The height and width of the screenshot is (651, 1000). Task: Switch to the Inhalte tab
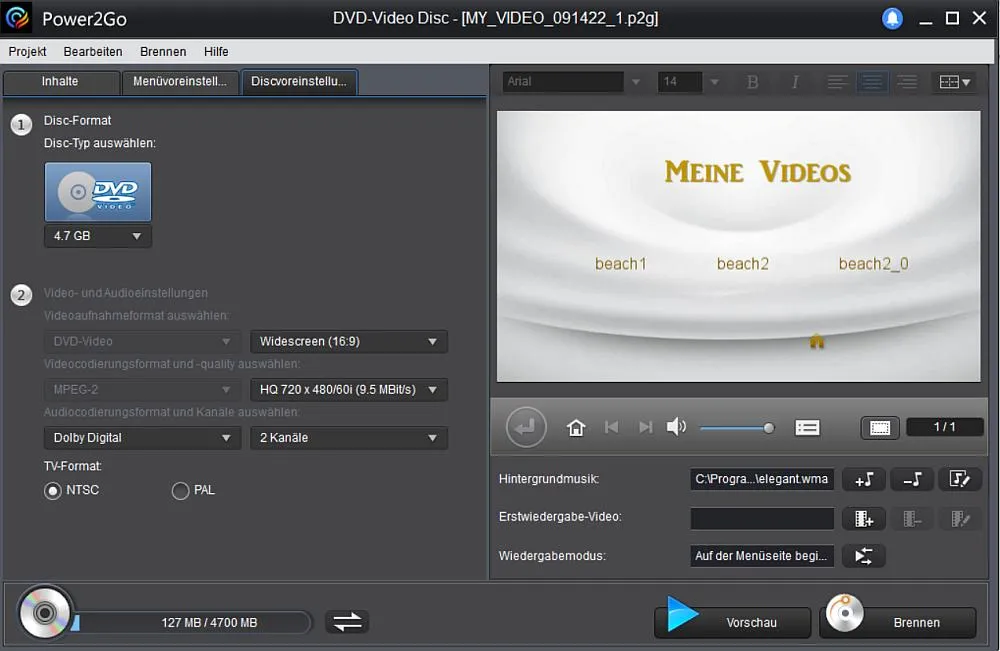click(x=61, y=82)
